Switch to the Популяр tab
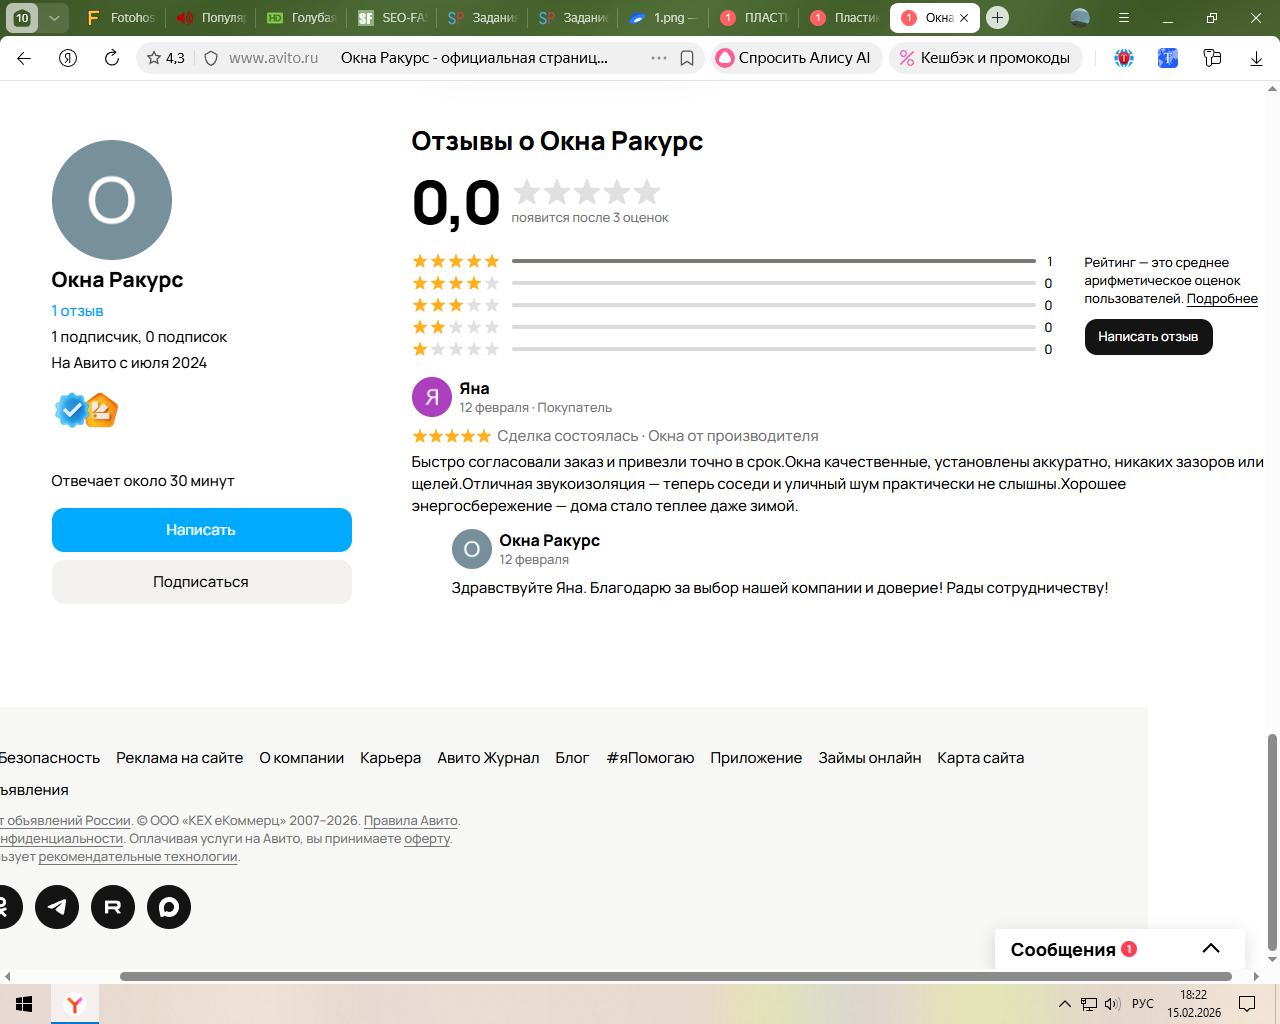 211,18
